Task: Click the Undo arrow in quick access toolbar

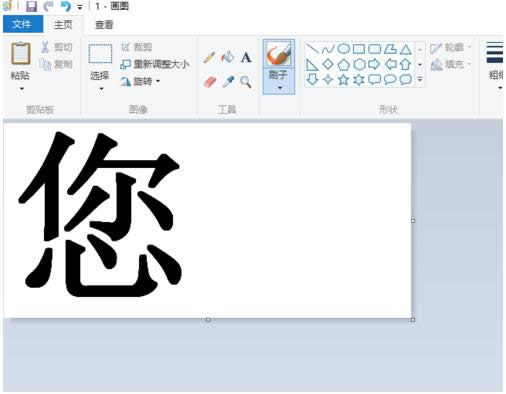Action: (x=65, y=6)
